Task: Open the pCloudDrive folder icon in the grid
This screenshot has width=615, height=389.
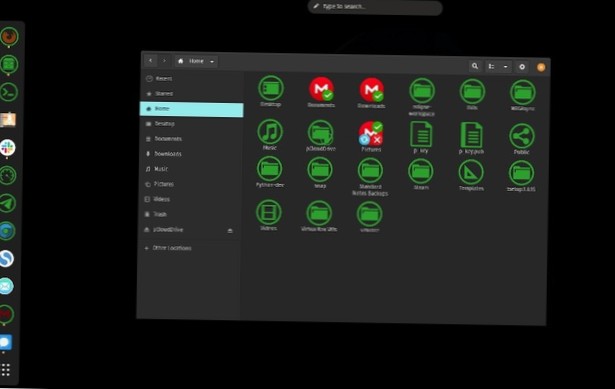Action: (320, 133)
